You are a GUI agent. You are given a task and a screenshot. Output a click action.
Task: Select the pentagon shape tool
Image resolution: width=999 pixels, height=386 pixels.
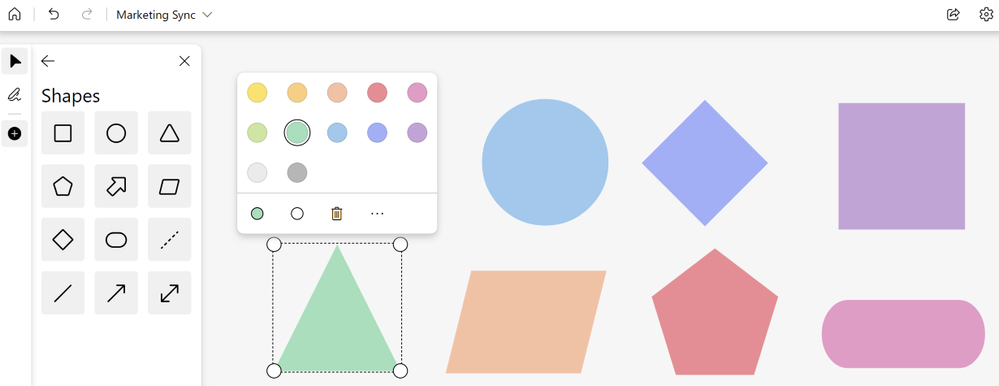coord(62,186)
